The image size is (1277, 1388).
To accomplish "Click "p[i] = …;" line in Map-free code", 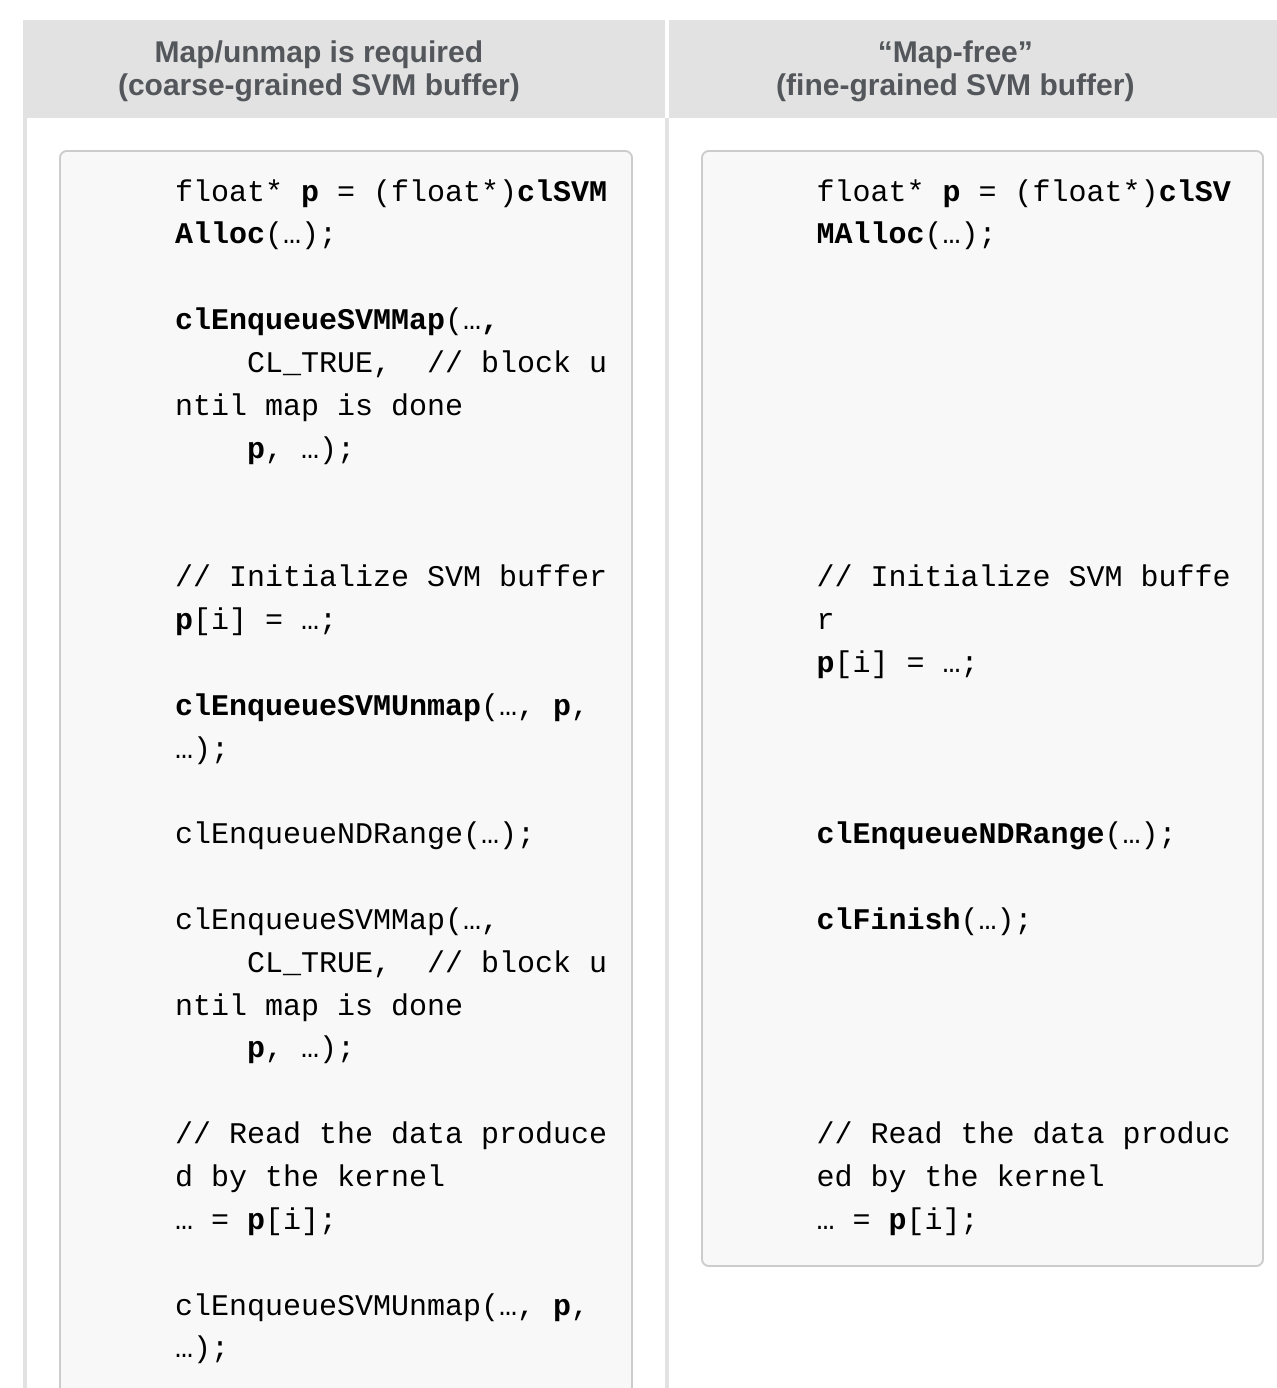I will click(x=896, y=664).
